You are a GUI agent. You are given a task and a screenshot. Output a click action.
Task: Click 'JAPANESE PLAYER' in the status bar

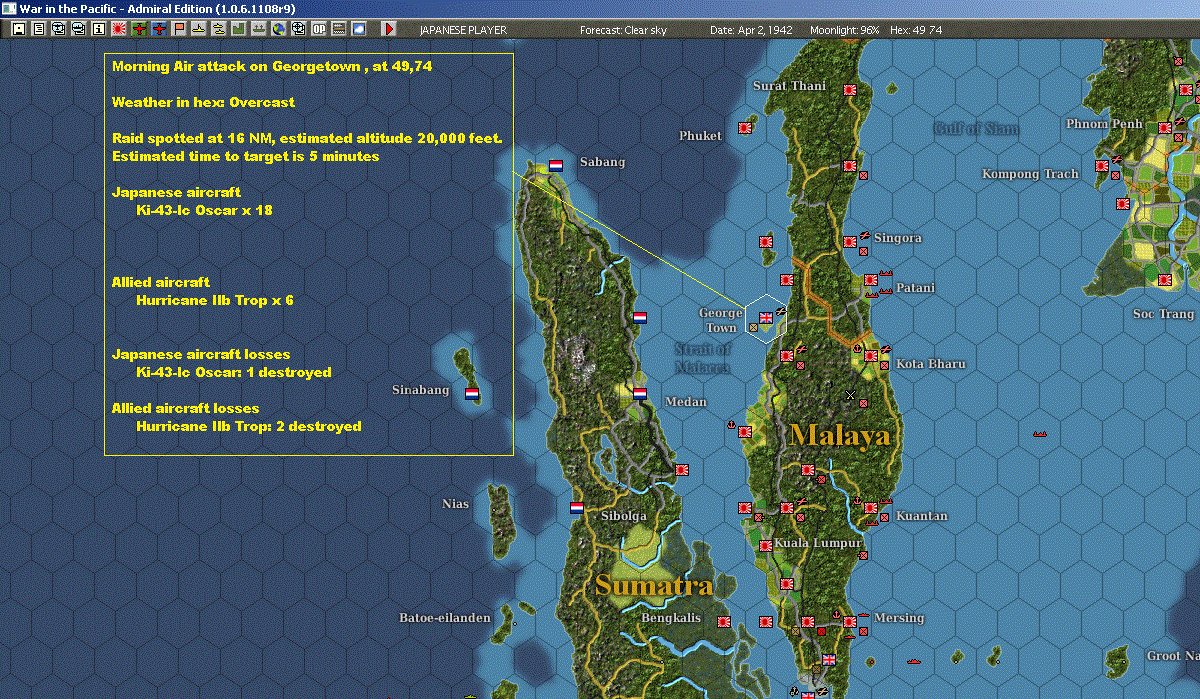click(x=461, y=30)
